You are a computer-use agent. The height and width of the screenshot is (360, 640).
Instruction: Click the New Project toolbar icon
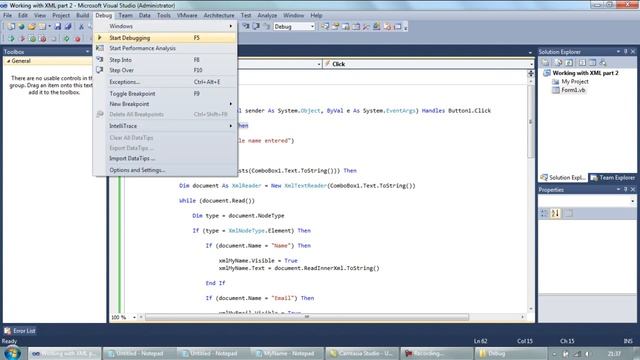(11, 27)
